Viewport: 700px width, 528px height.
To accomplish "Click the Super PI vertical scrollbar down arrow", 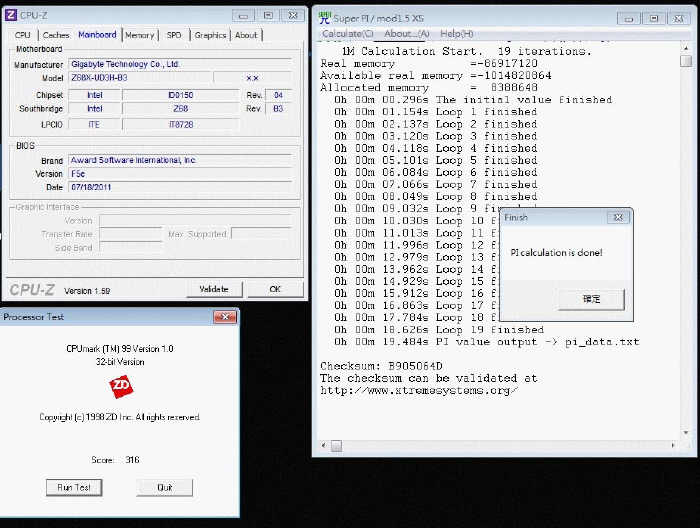I will pyautogui.click(x=686, y=432).
